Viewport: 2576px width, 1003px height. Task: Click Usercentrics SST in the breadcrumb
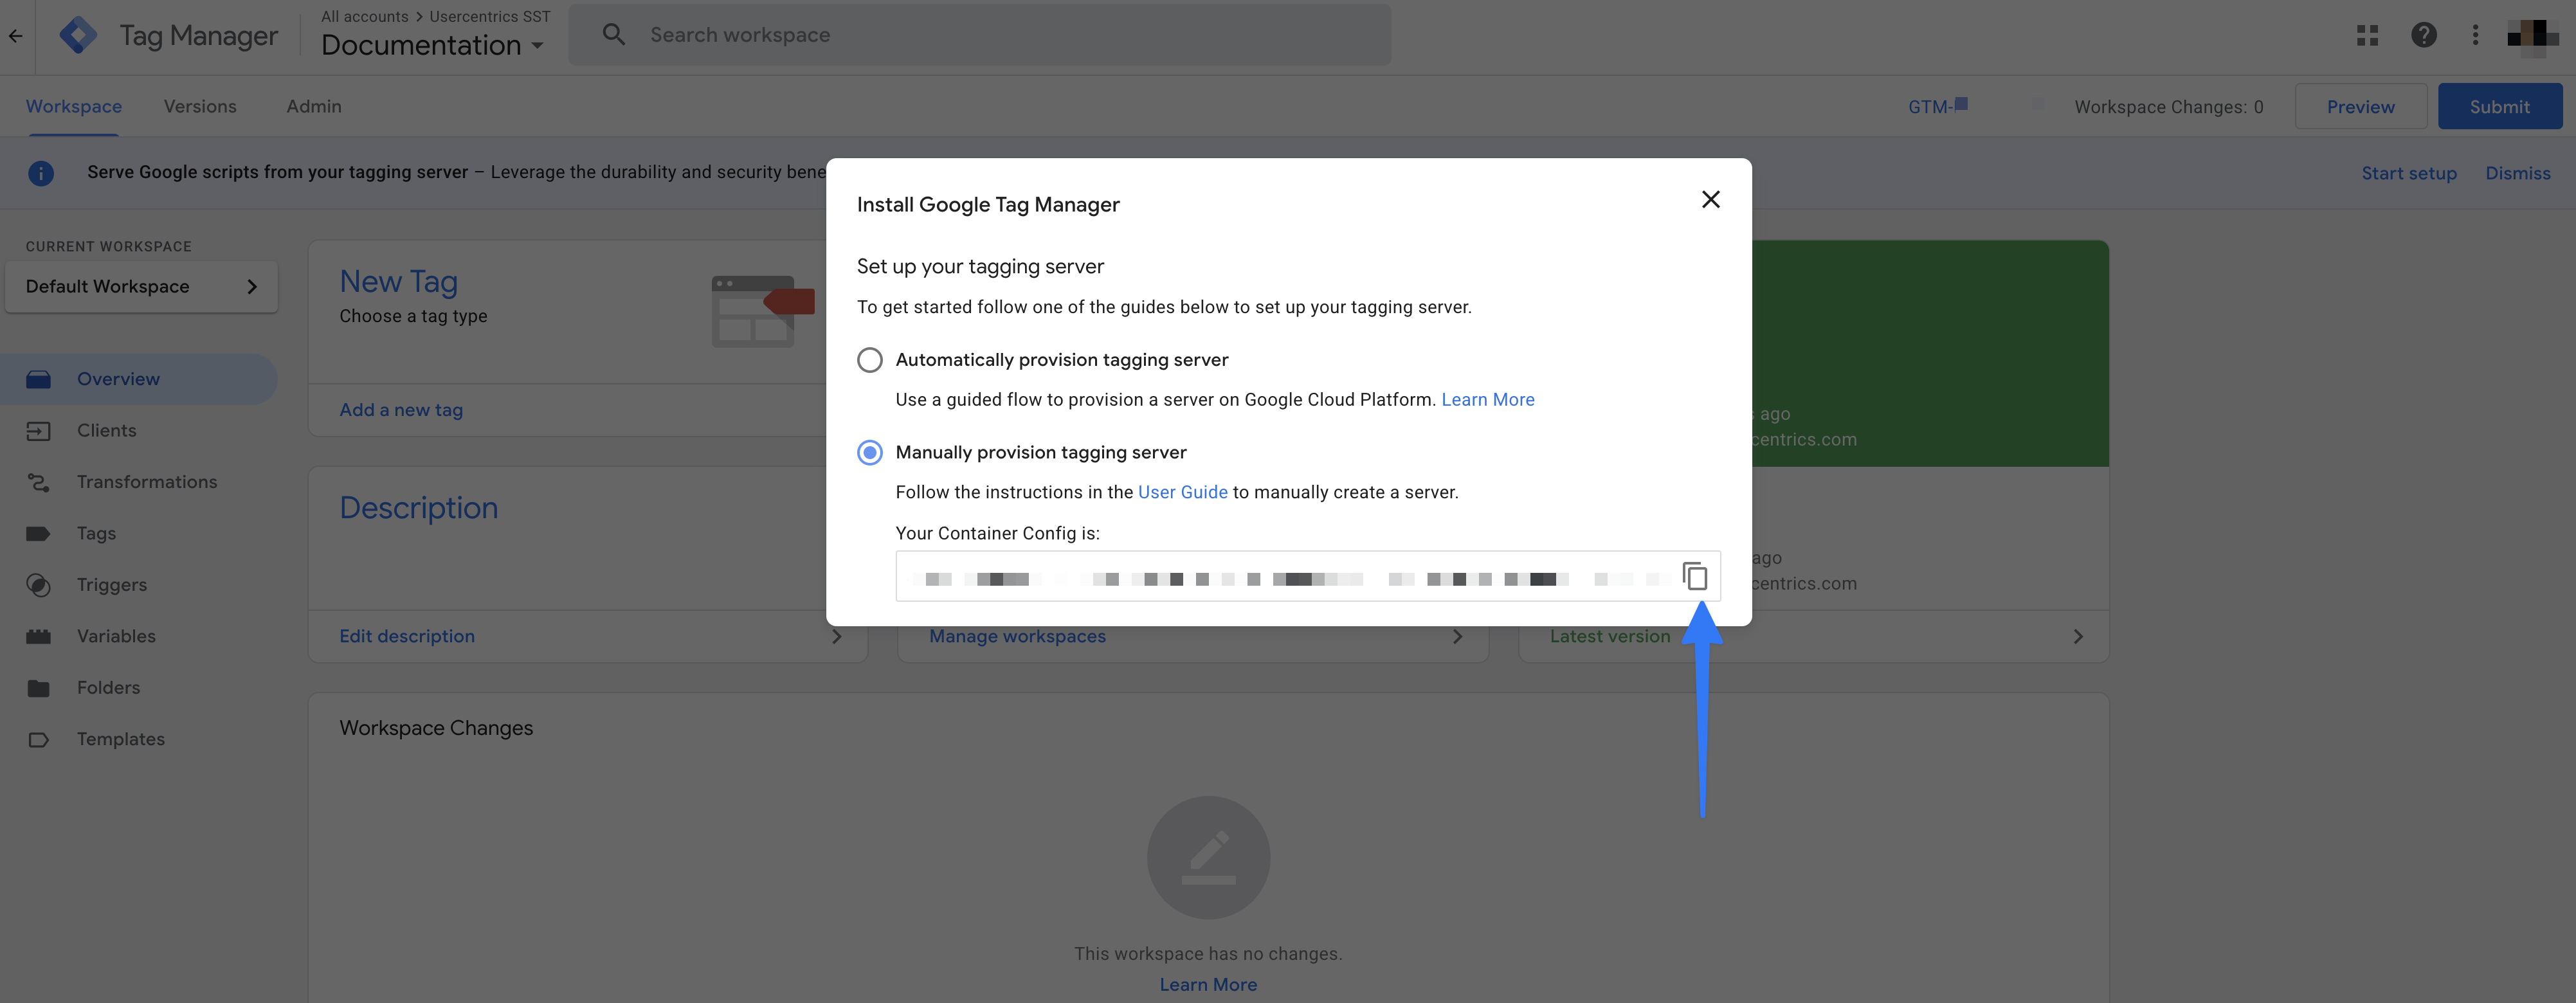click(490, 16)
